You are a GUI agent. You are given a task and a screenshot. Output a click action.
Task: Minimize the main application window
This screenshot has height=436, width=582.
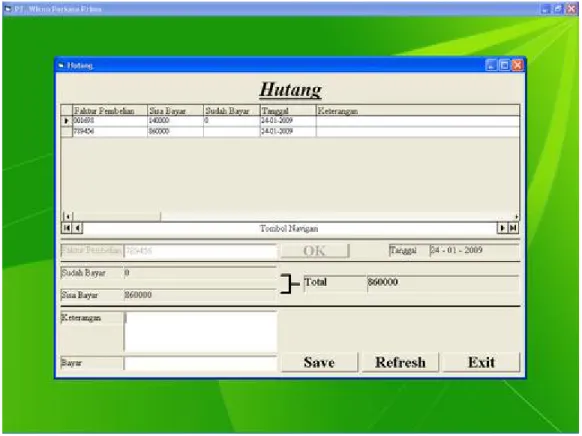click(x=546, y=9)
